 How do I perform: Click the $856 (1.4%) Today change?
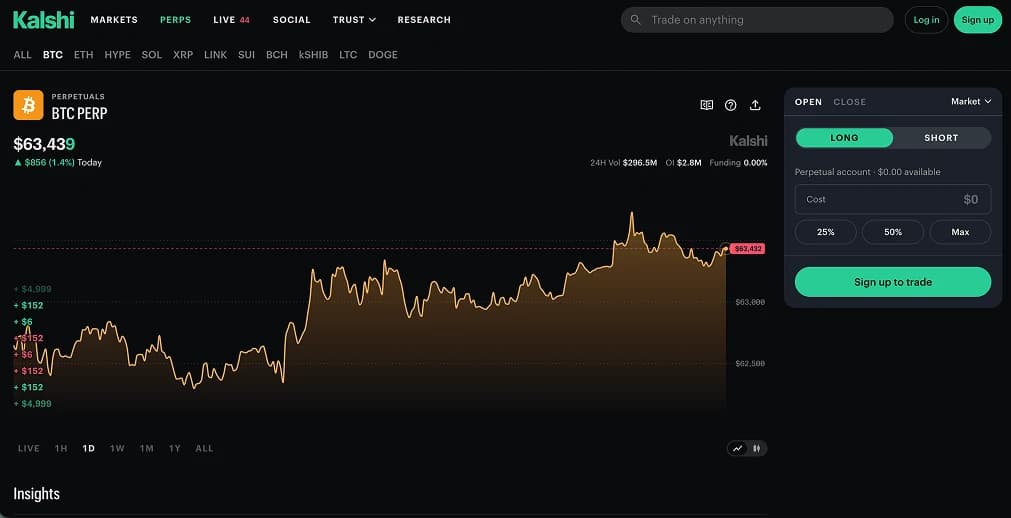58,163
